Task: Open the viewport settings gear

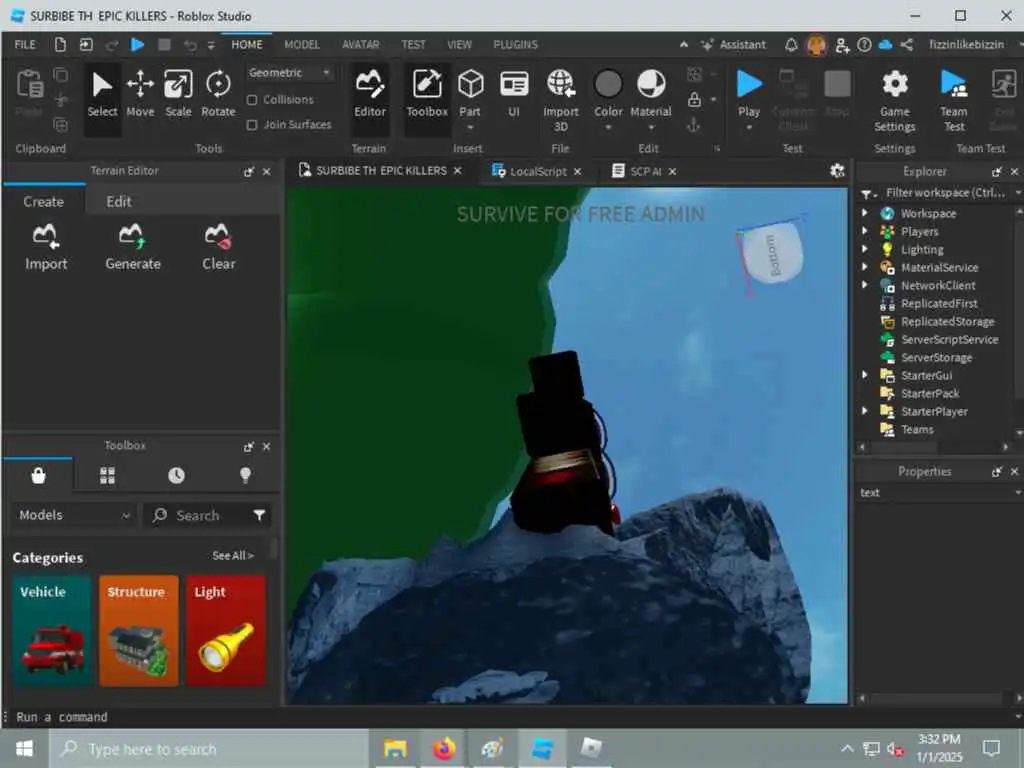Action: (x=837, y=171)
